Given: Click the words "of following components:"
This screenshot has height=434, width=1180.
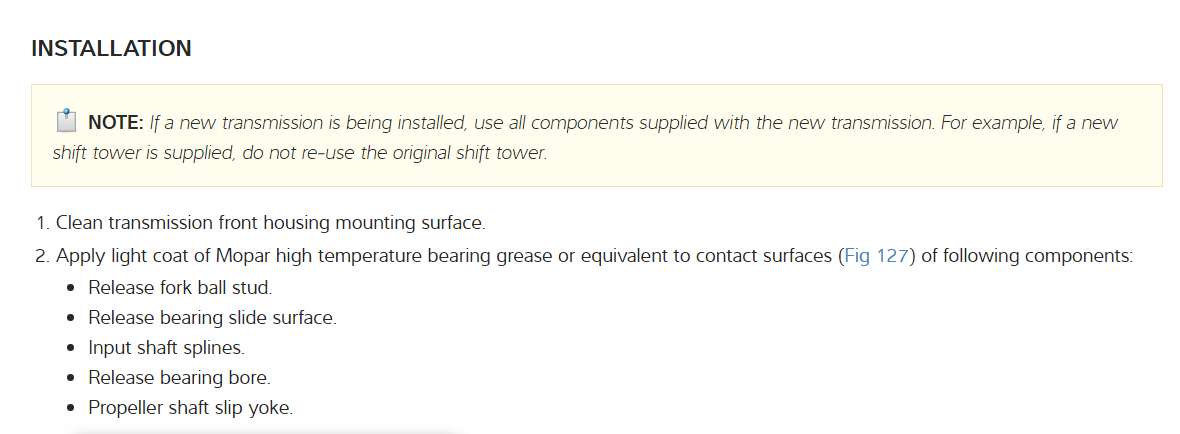Looking at the screenshot, I should 1026,255.
